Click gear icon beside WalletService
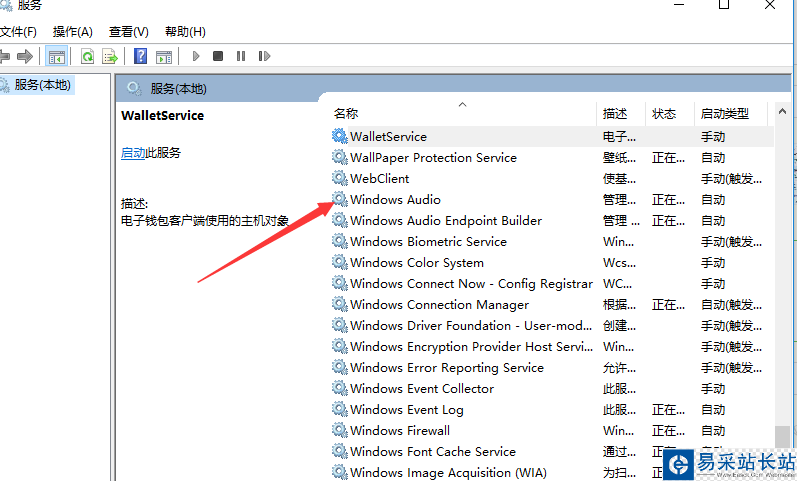797x481 pixels. [x=340, y=136]
